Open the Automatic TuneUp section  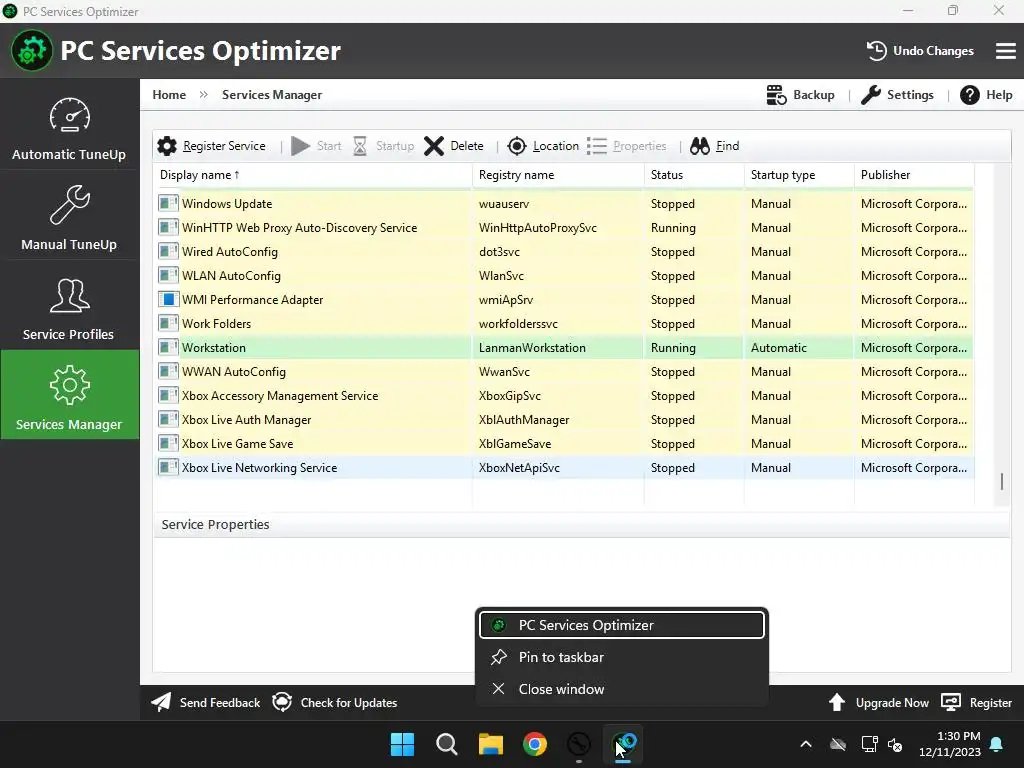coord(69,129)
